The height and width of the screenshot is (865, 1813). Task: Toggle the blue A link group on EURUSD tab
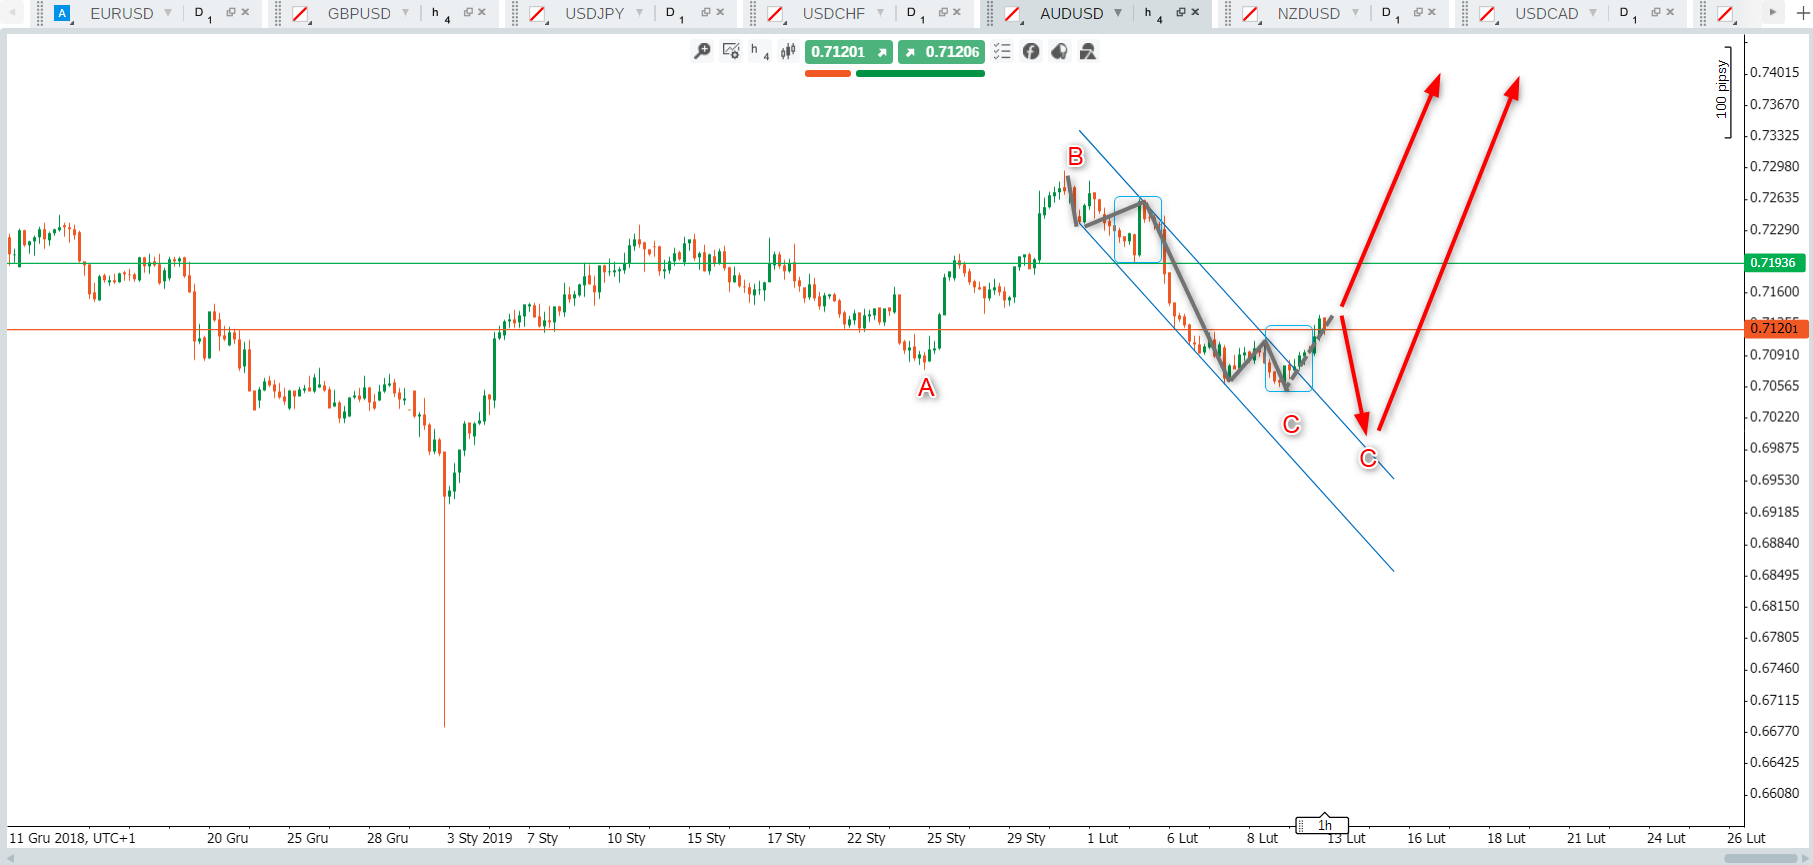[x=62, y=14]
